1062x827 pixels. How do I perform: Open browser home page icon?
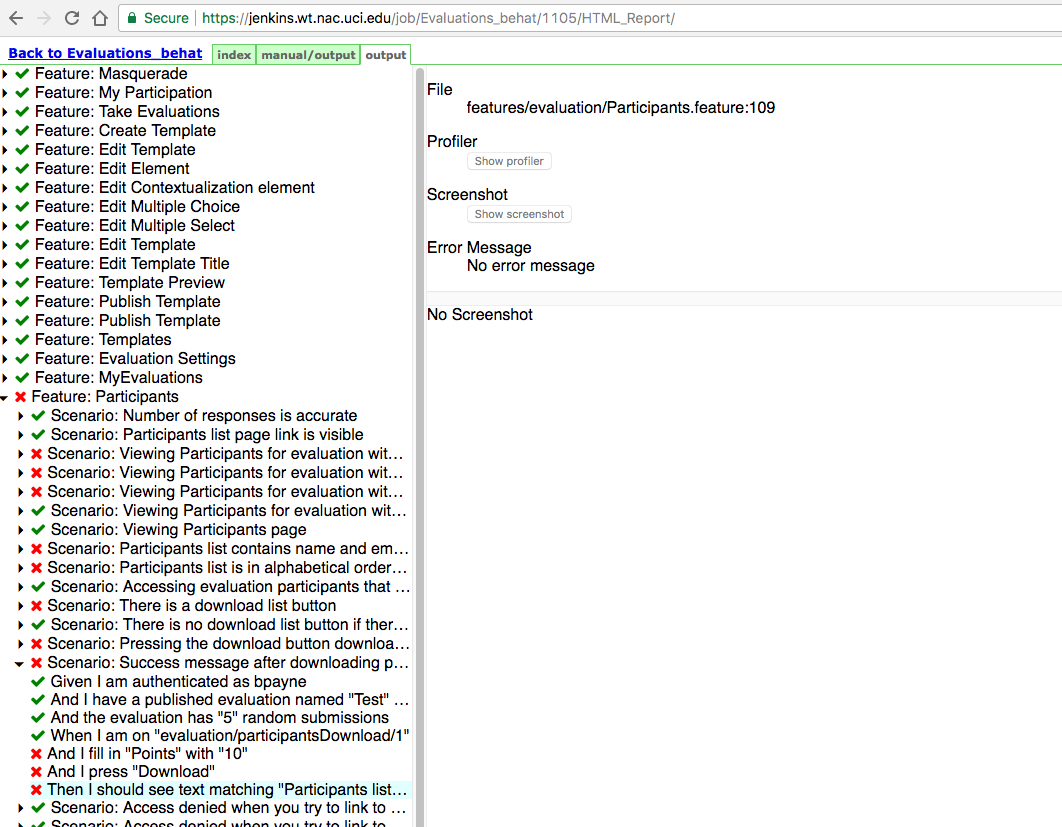click(100, 18)
